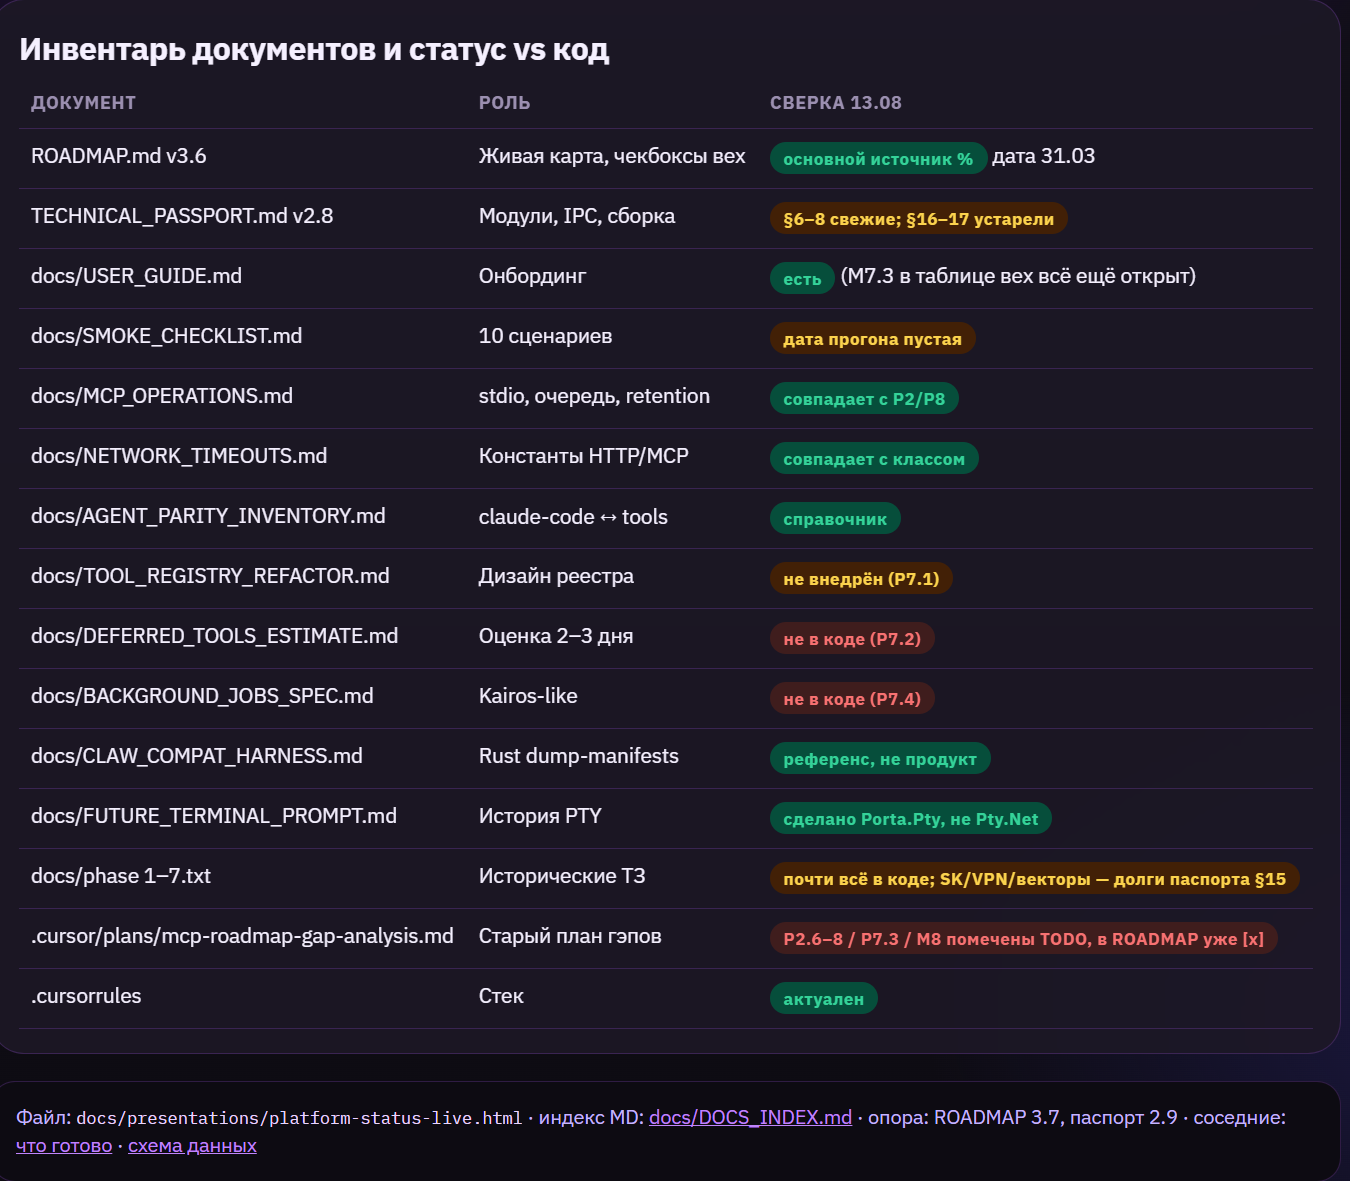Viewport: 1350px width, 1181px height.
Task: Select the '.cursor/plans/mcp-roadmap-gap-analysis.md' cell
Action: [242, 936]
